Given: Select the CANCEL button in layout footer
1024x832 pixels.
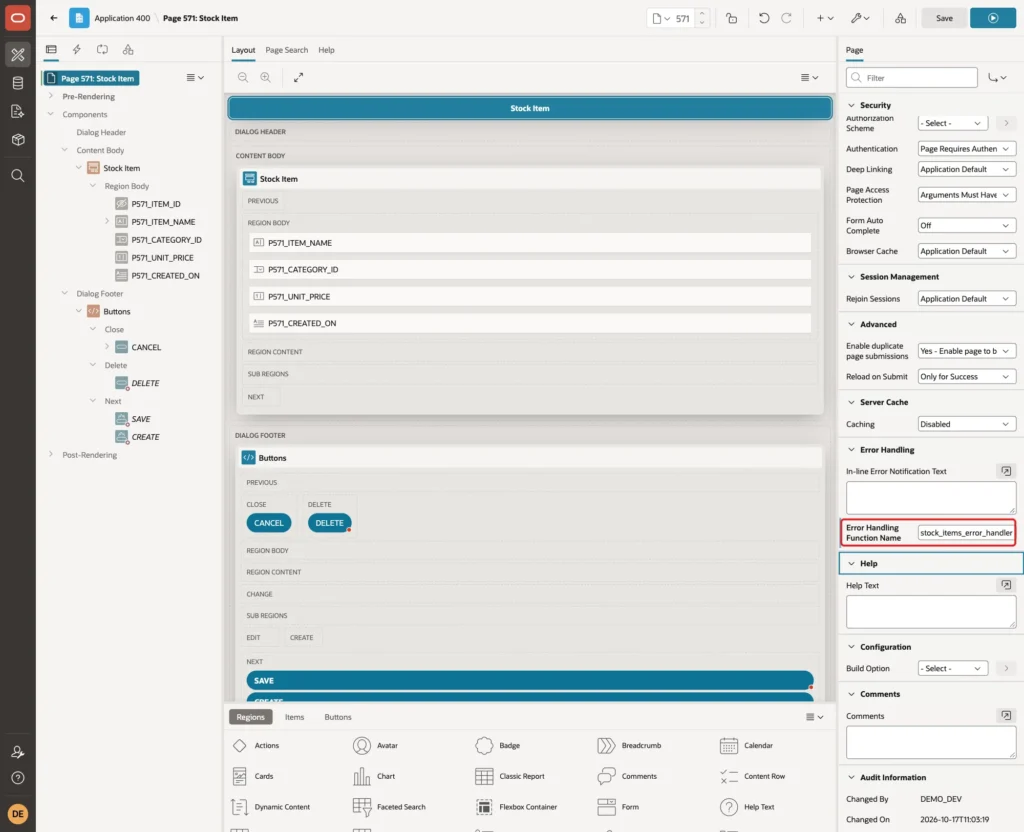Looking at the screenshot, I should pyautogui.click(x=268, y=523).
